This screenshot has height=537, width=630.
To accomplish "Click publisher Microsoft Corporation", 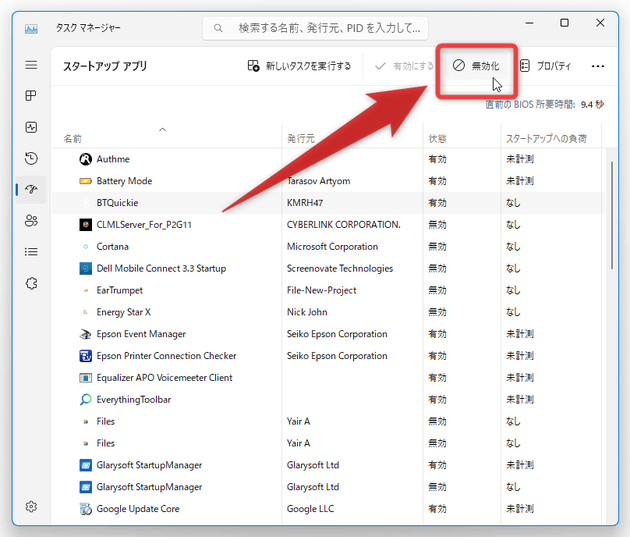I will point(332,247).
